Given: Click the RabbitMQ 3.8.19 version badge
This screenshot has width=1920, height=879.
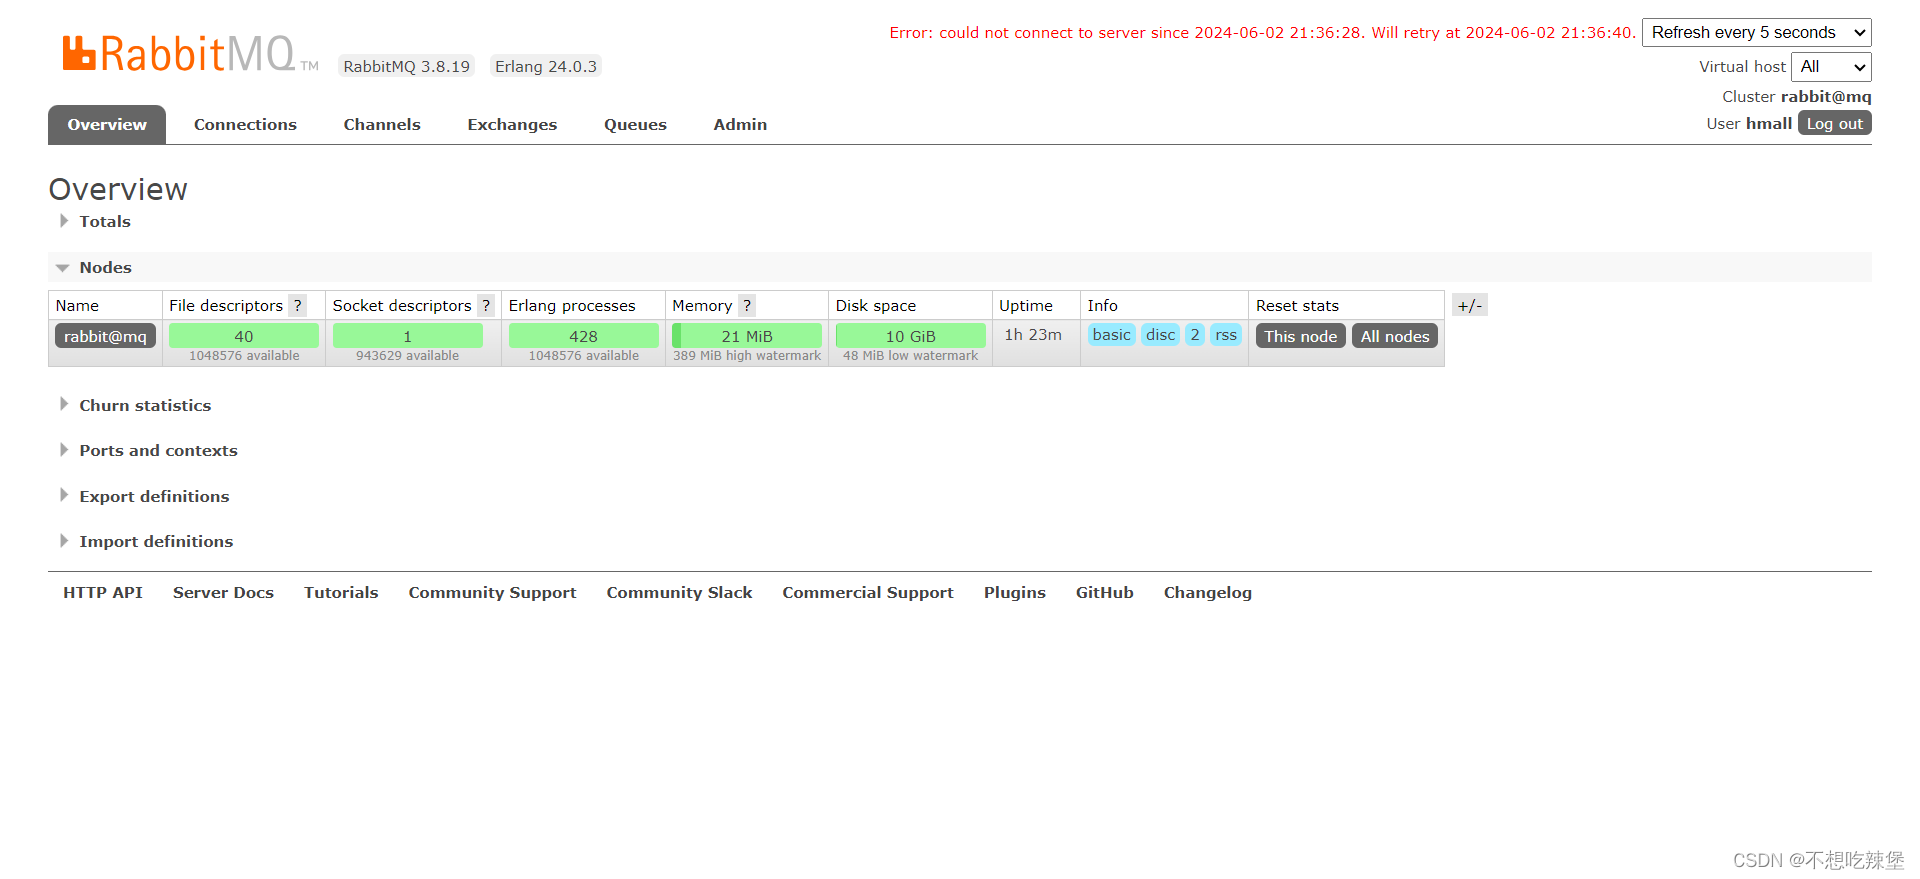Looking at the screenshot, I should click(x=406, y=67).
